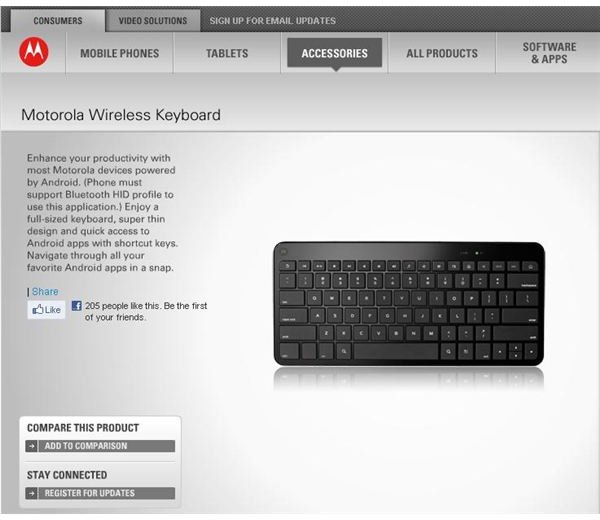This screenshot has width=600, height=520.
Task: Click the Facebook Like thumbs-up button
Action: tap(46, 310)
